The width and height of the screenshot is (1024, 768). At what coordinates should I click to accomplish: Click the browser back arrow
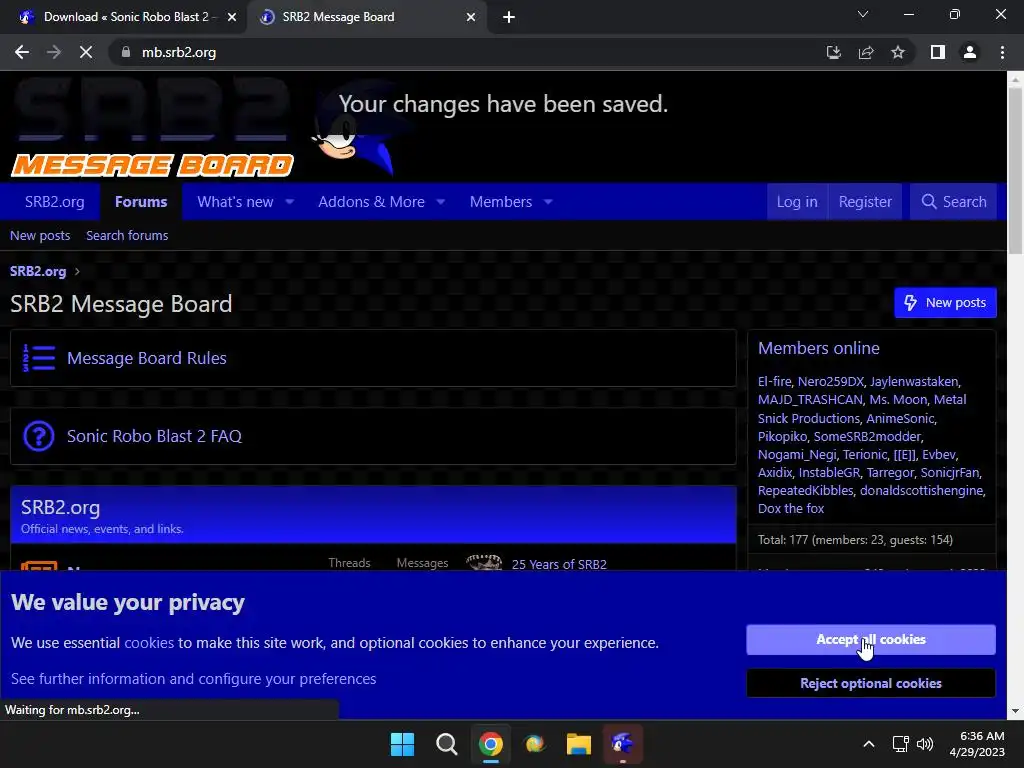click(22, 52)
